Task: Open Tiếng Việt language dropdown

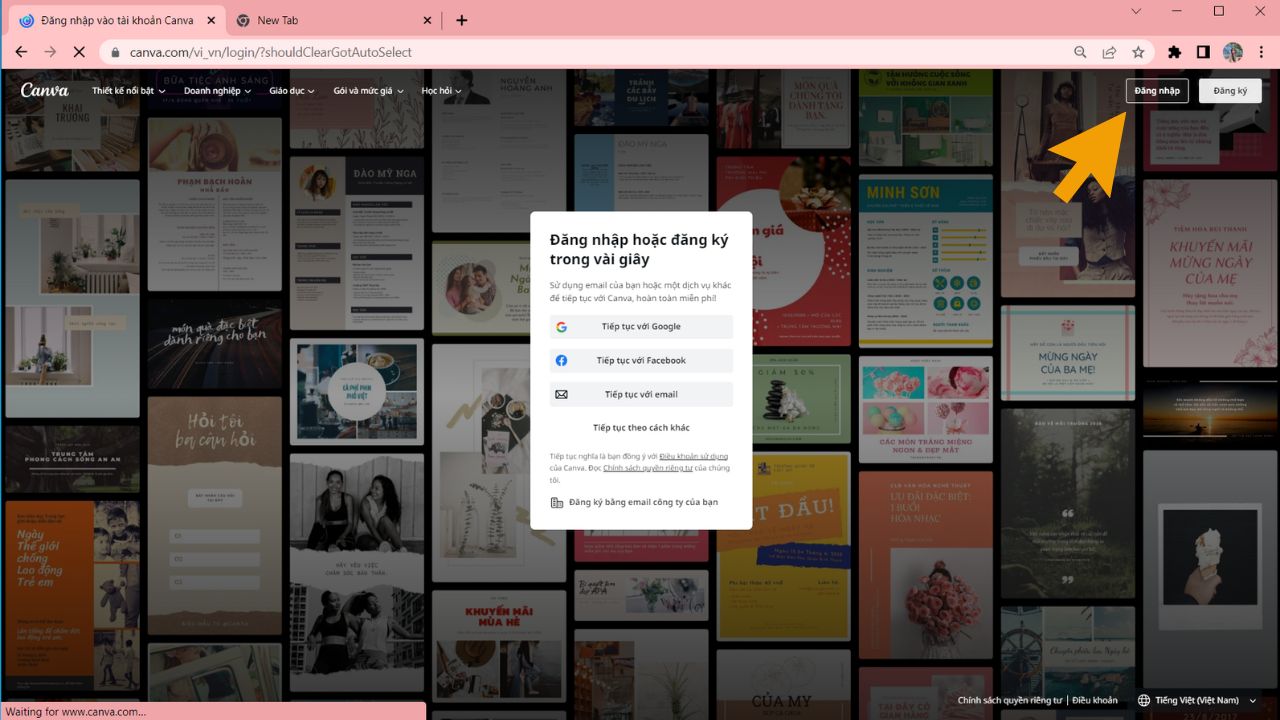Action: [1198, 701]
